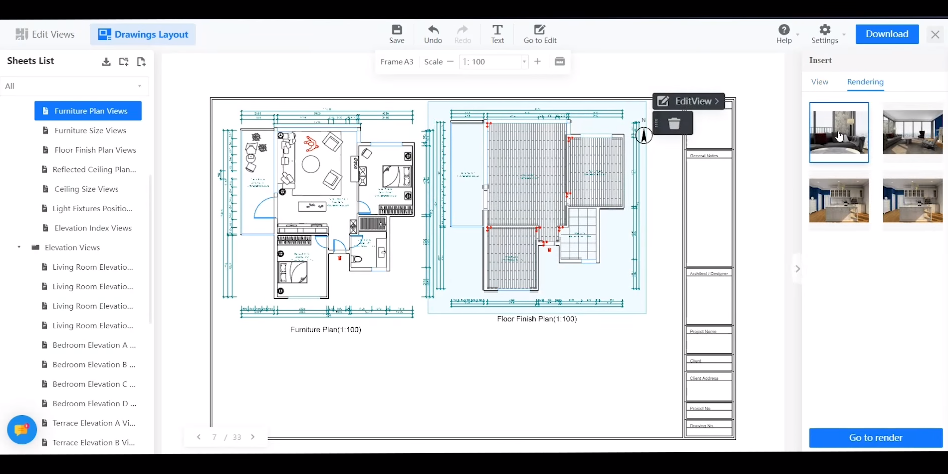
Task: Switch to the View tab in Insert panel
Action: tap(819, 82)
